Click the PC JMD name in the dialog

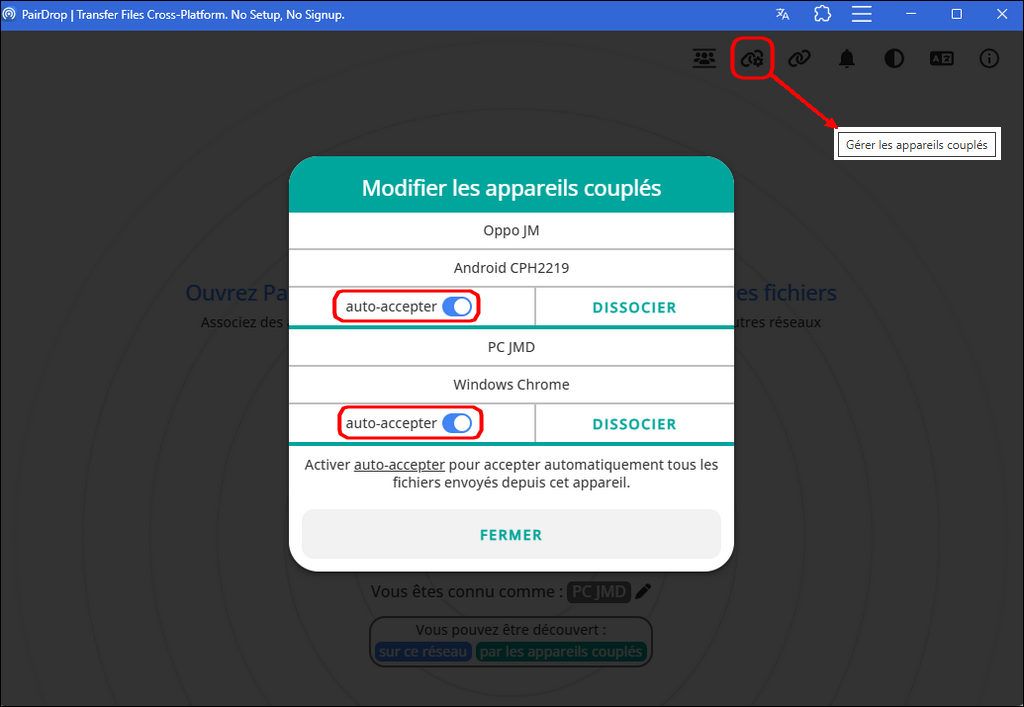pyautogui.click(x=511, y=347)
